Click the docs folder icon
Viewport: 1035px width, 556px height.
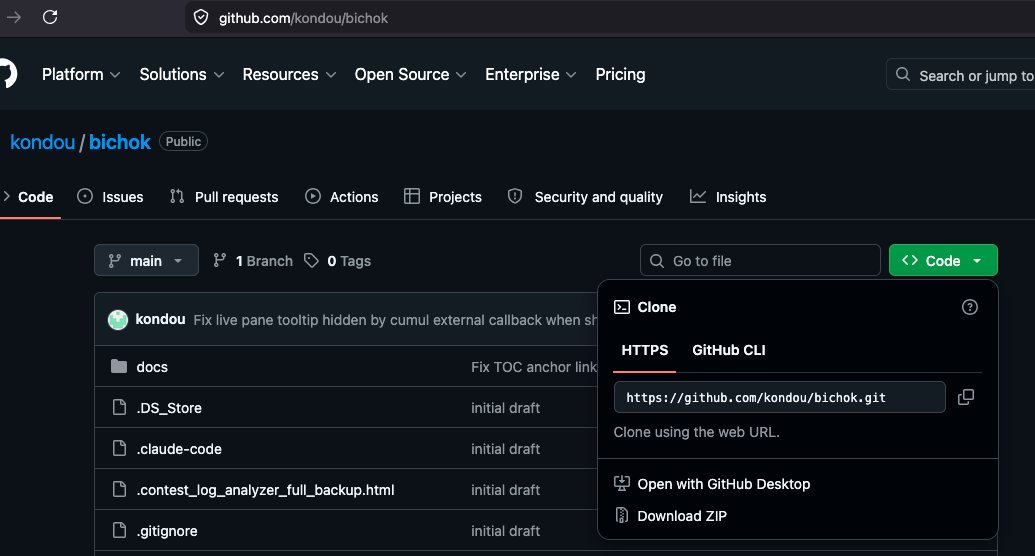tap(119, 366)
